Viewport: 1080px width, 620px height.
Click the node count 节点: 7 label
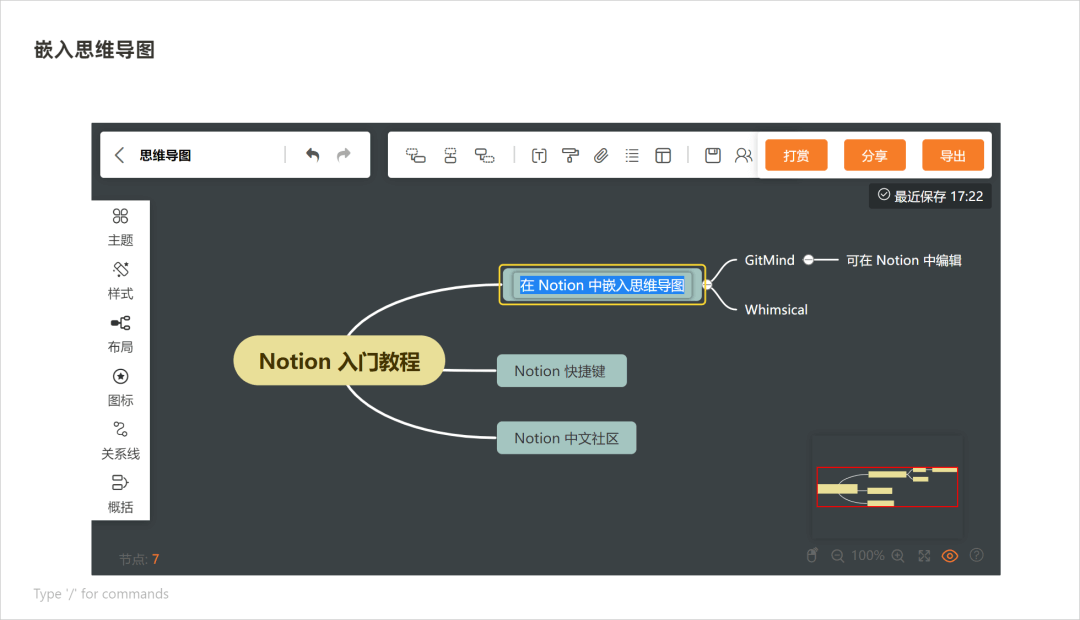pos(139,559)
